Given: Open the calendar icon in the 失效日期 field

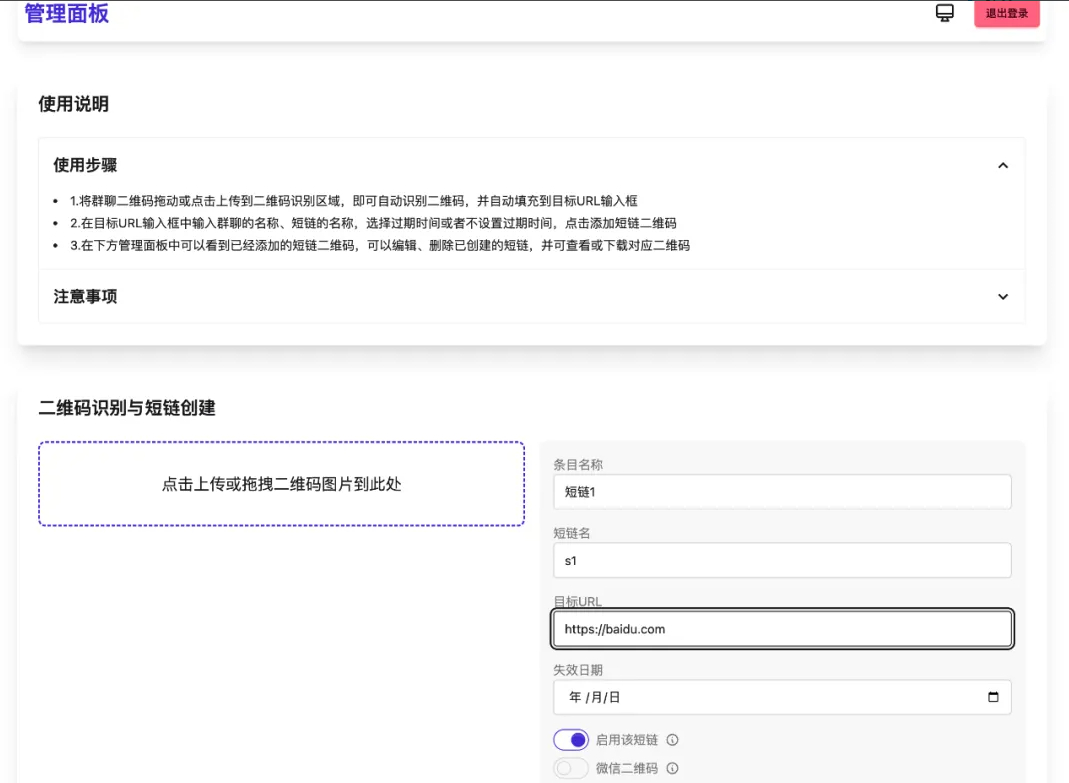Looking at the screenshot, I should 994,697.
